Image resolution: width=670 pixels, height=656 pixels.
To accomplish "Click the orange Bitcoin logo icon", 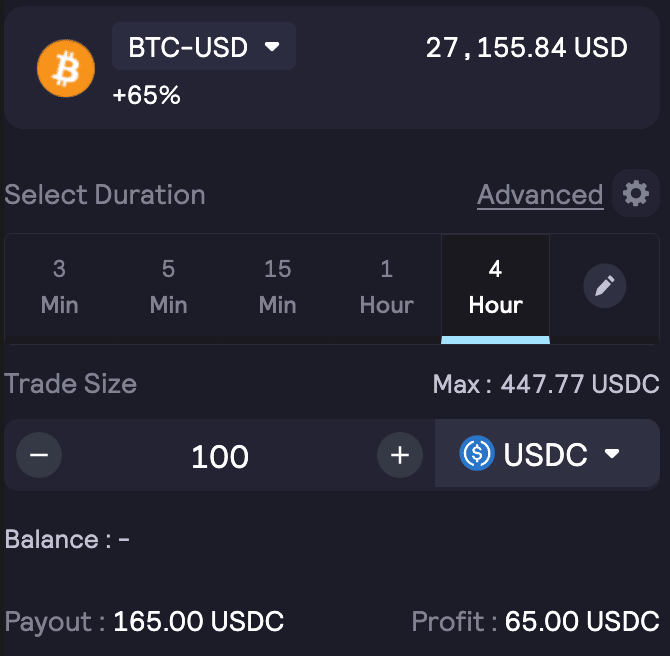I will (x=65, y=68).
